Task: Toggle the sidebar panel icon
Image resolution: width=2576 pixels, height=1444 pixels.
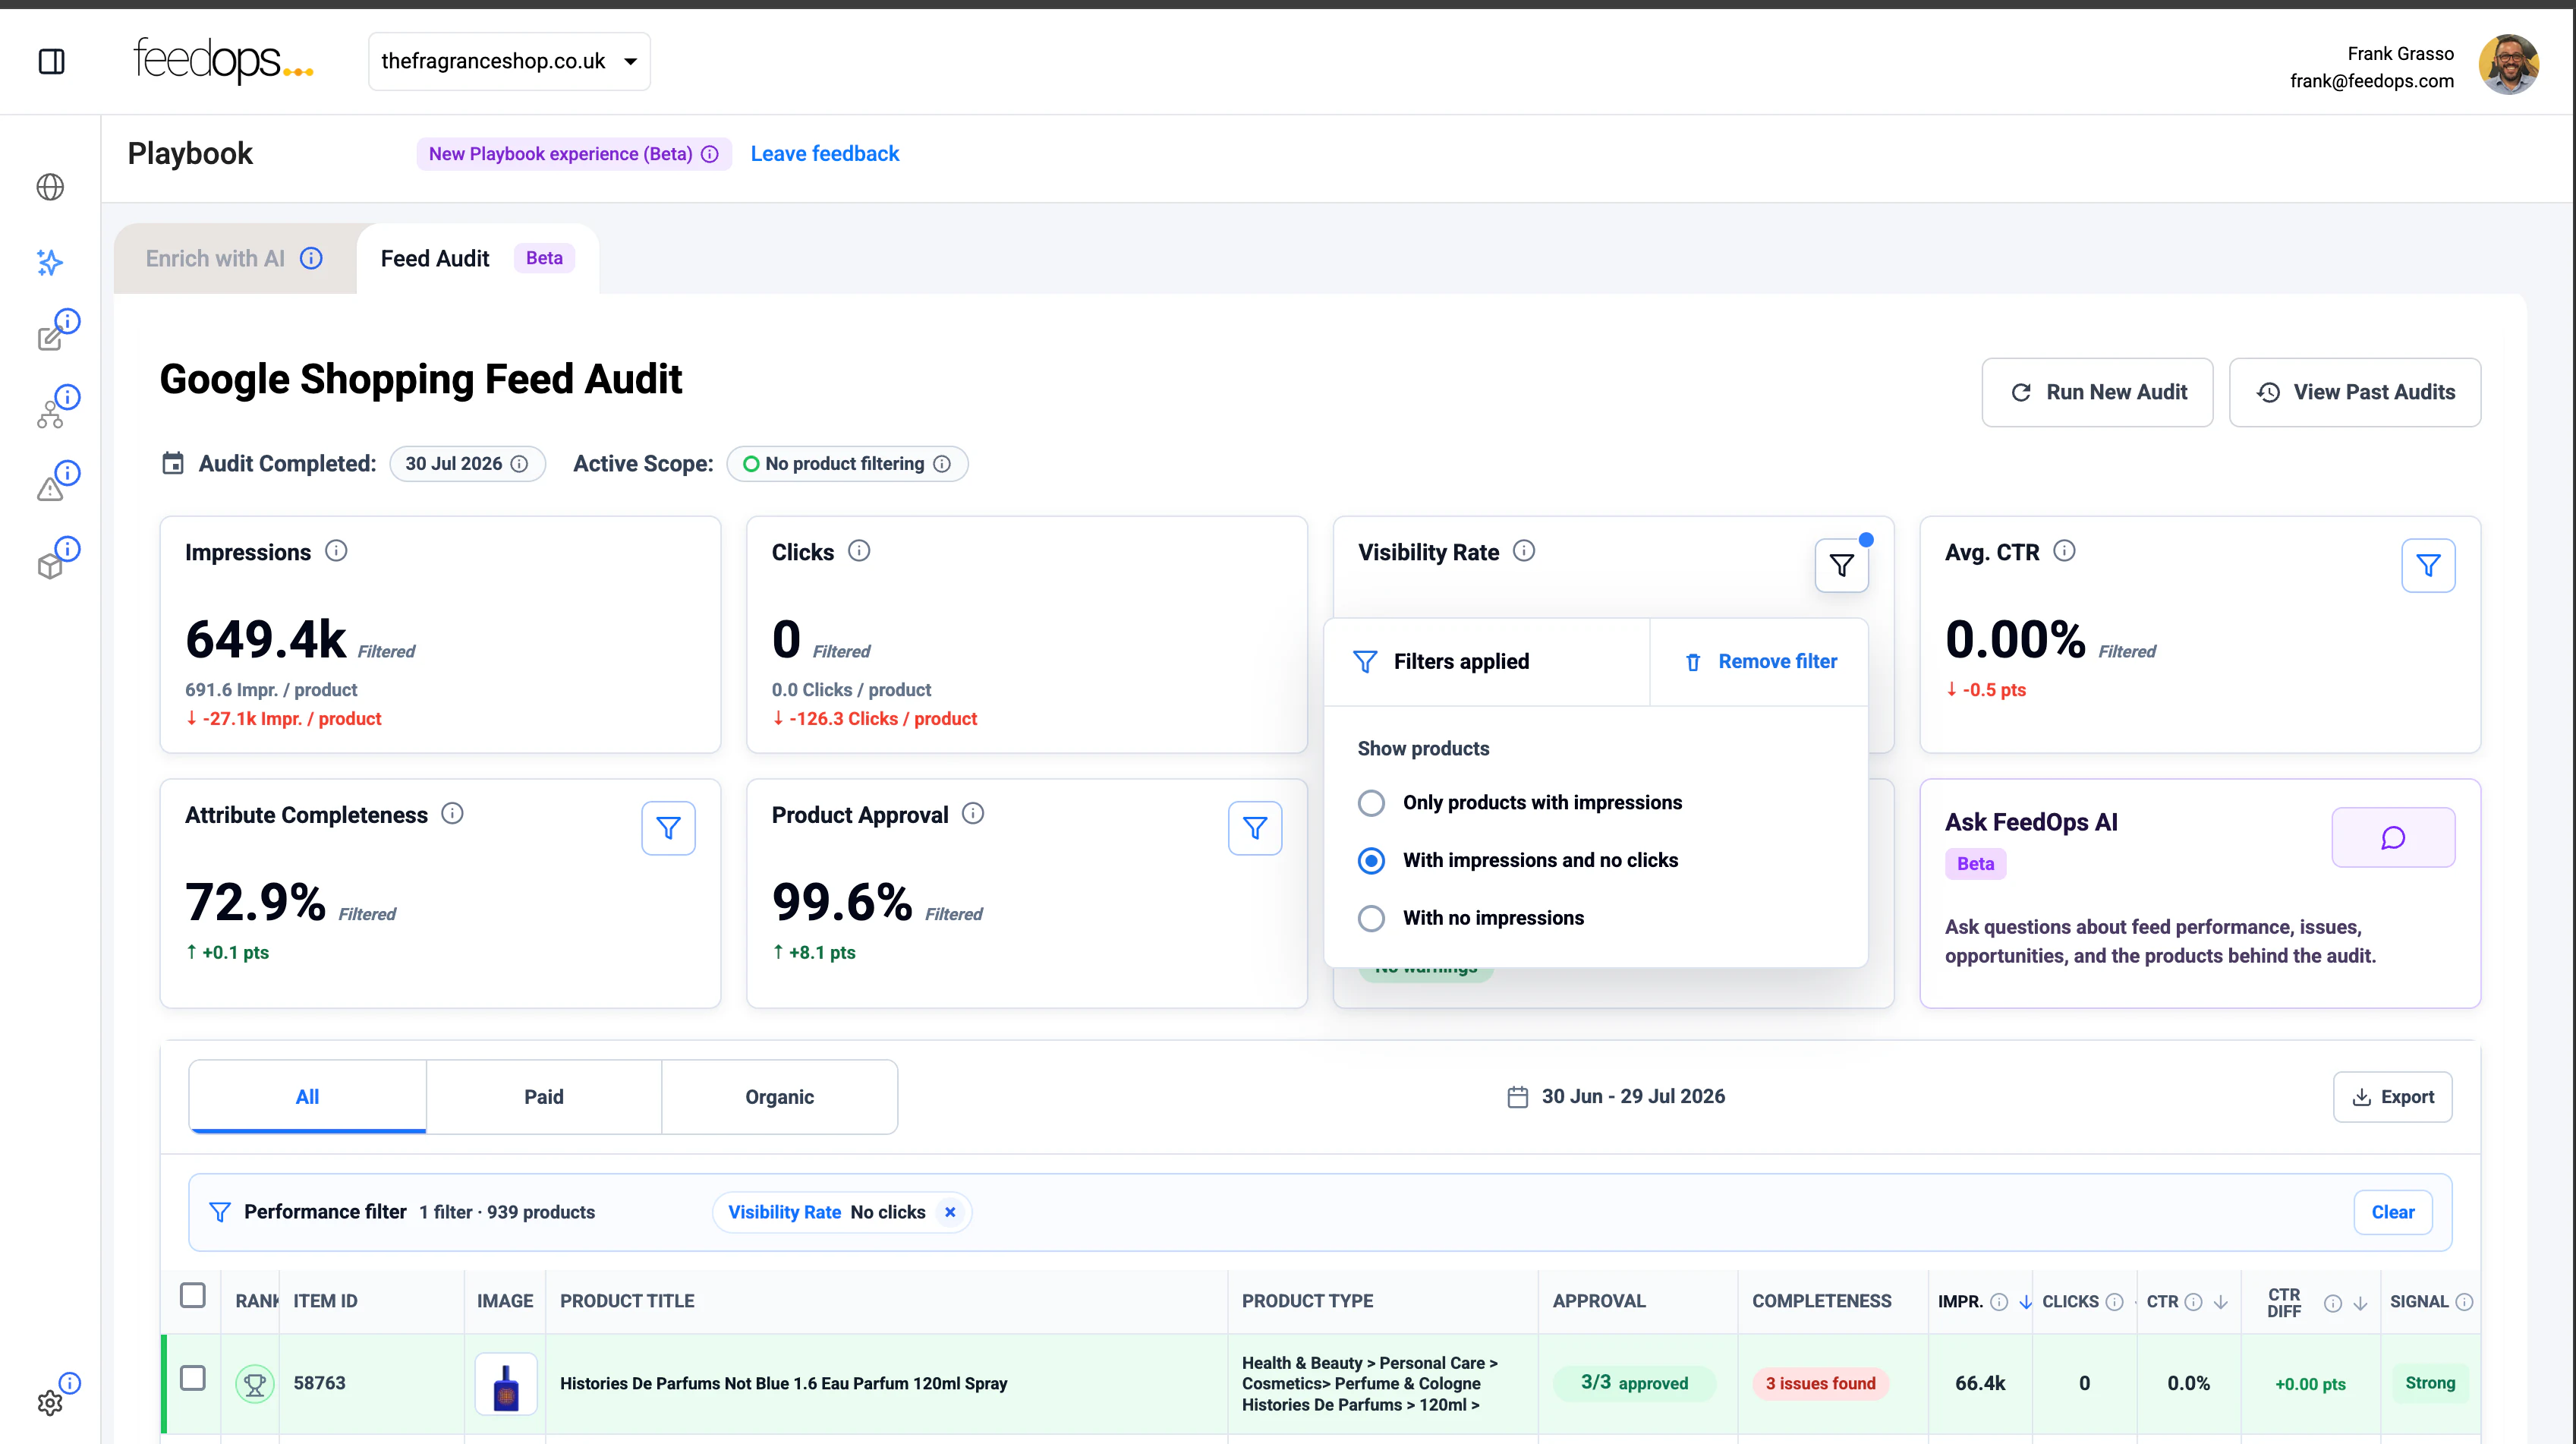Action: tap(51, 61)
